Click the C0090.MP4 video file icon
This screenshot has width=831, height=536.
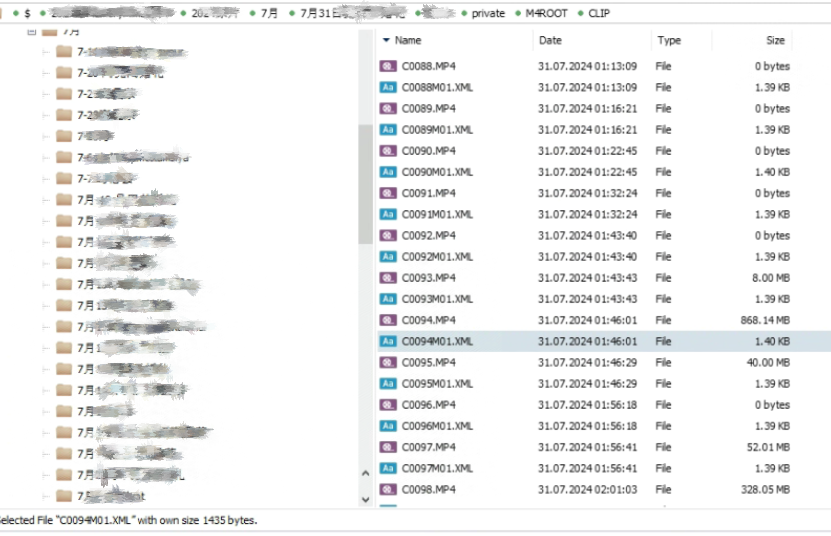point(388,151)
